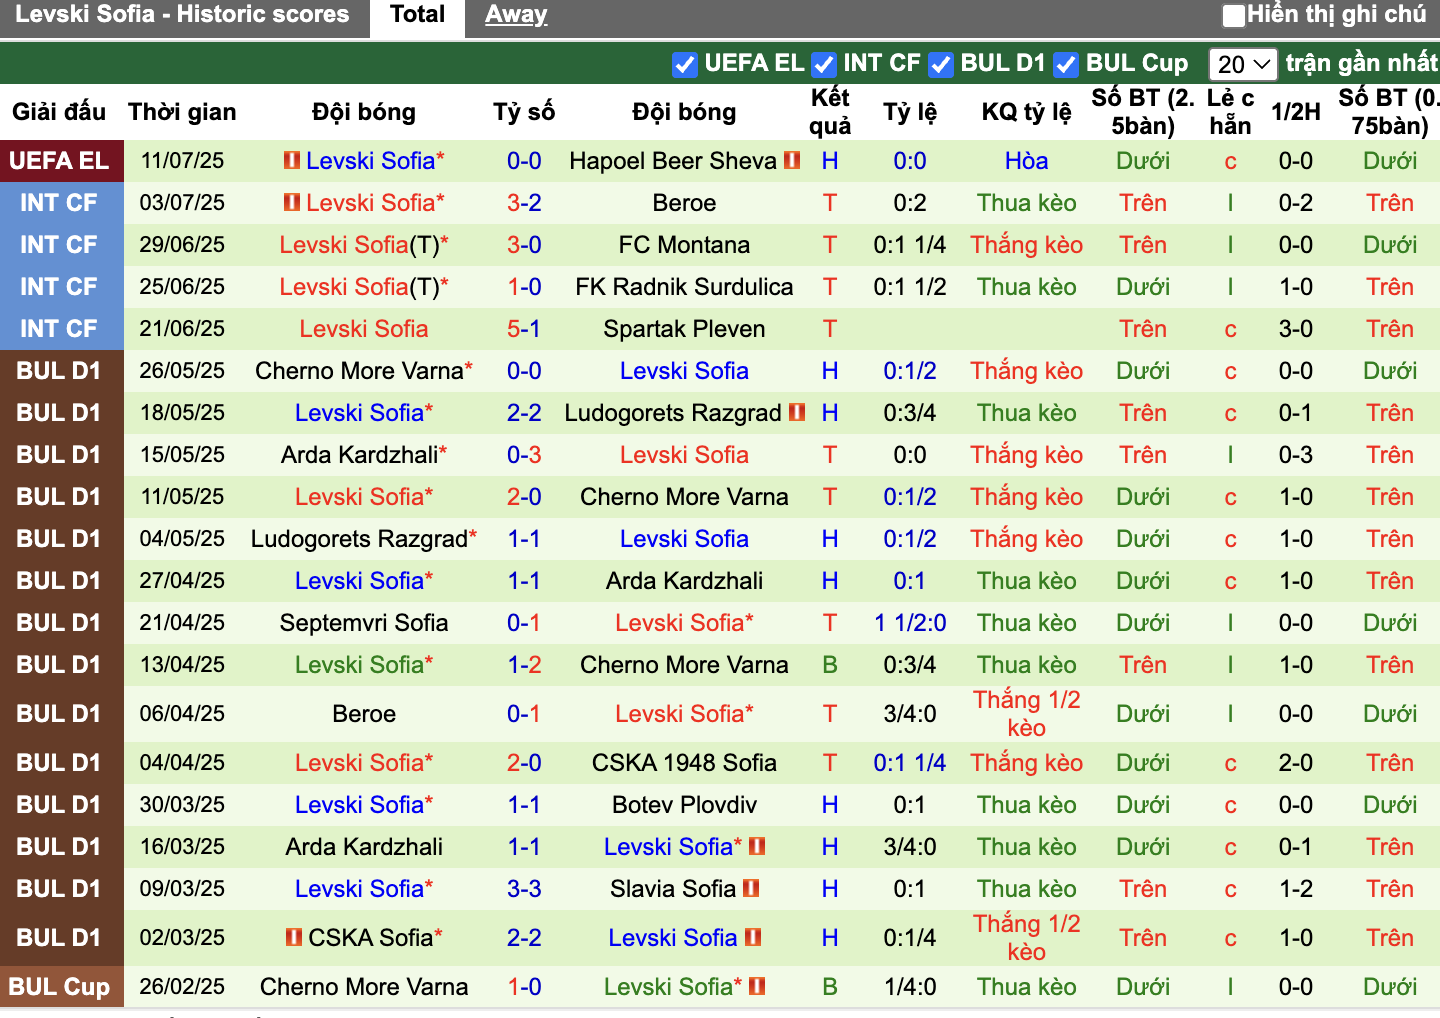Image resolution: width=1440 pixels, height=1018 pixels.
Task: Open the 20 recent matches dropdown
Action: point(1243,64)
